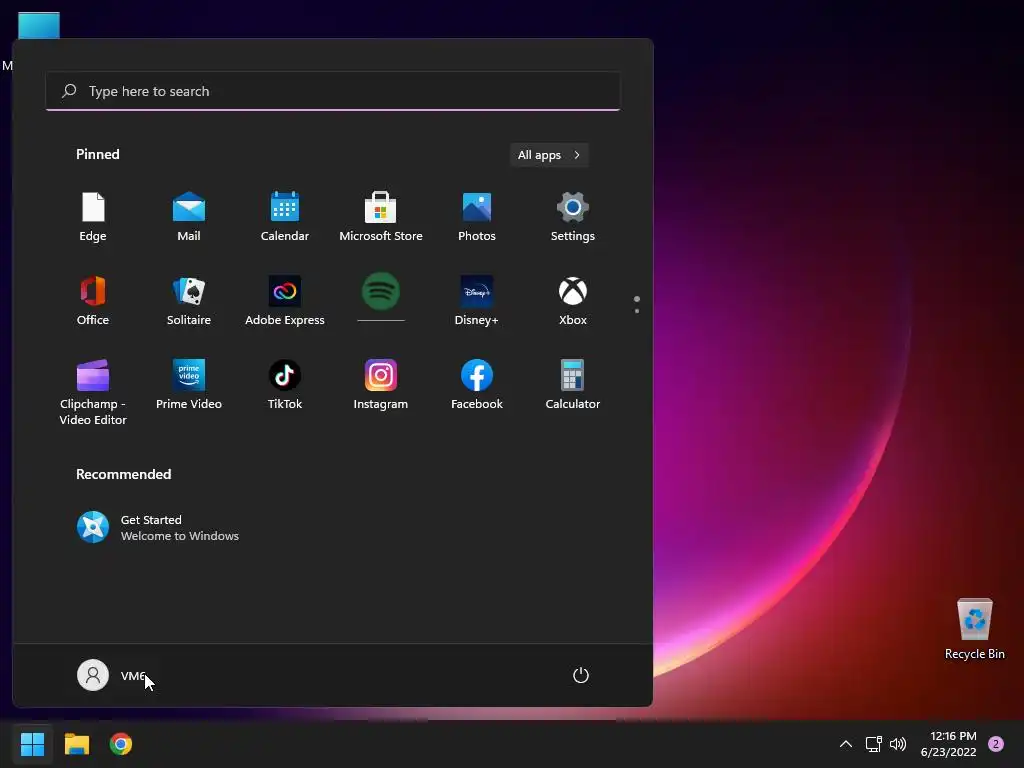
Task: Open network status tray icon
Action: (x=873, y=744)
